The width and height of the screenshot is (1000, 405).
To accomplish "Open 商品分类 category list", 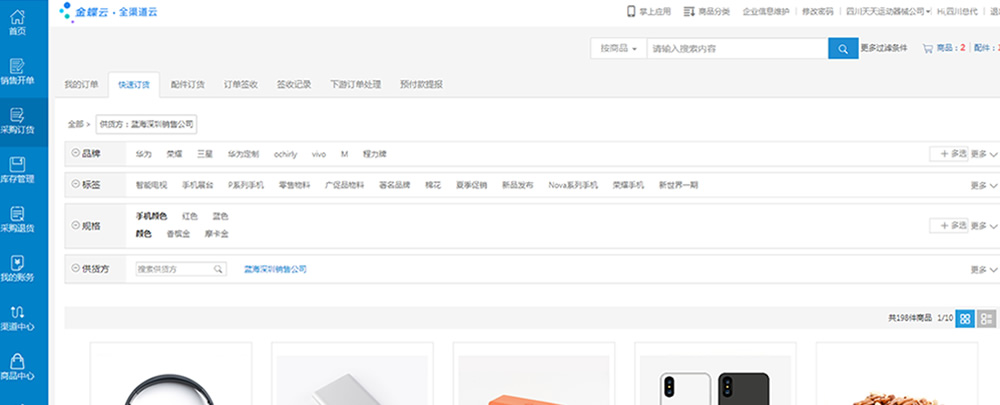I will [x=707, y=11].
